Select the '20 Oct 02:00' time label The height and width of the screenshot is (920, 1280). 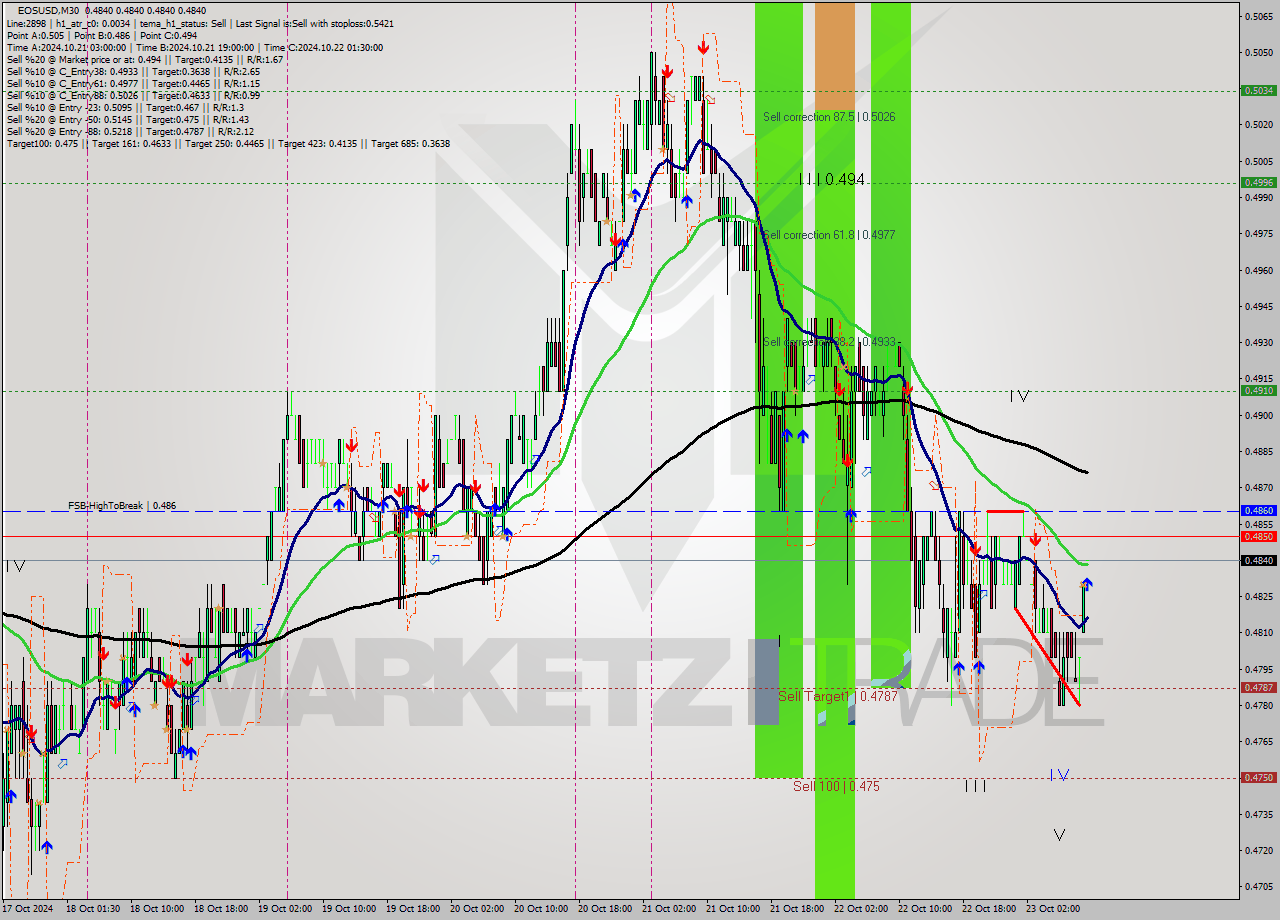click(x=477, y=909)
